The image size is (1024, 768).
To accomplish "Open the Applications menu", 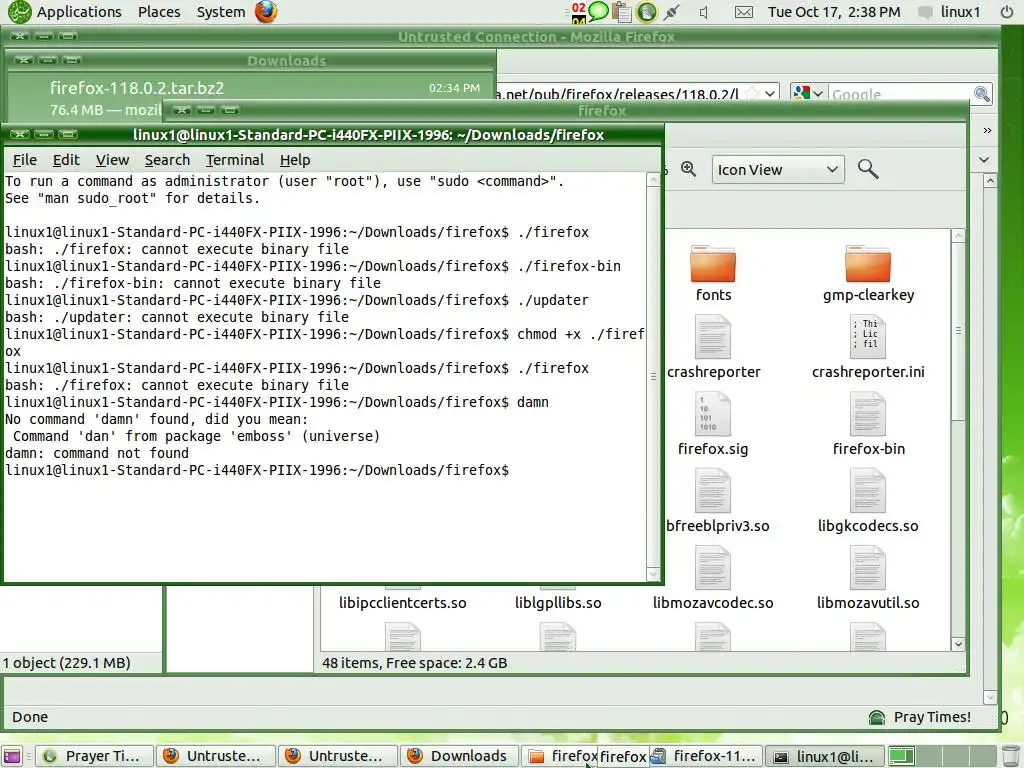I will coord(79,12).
